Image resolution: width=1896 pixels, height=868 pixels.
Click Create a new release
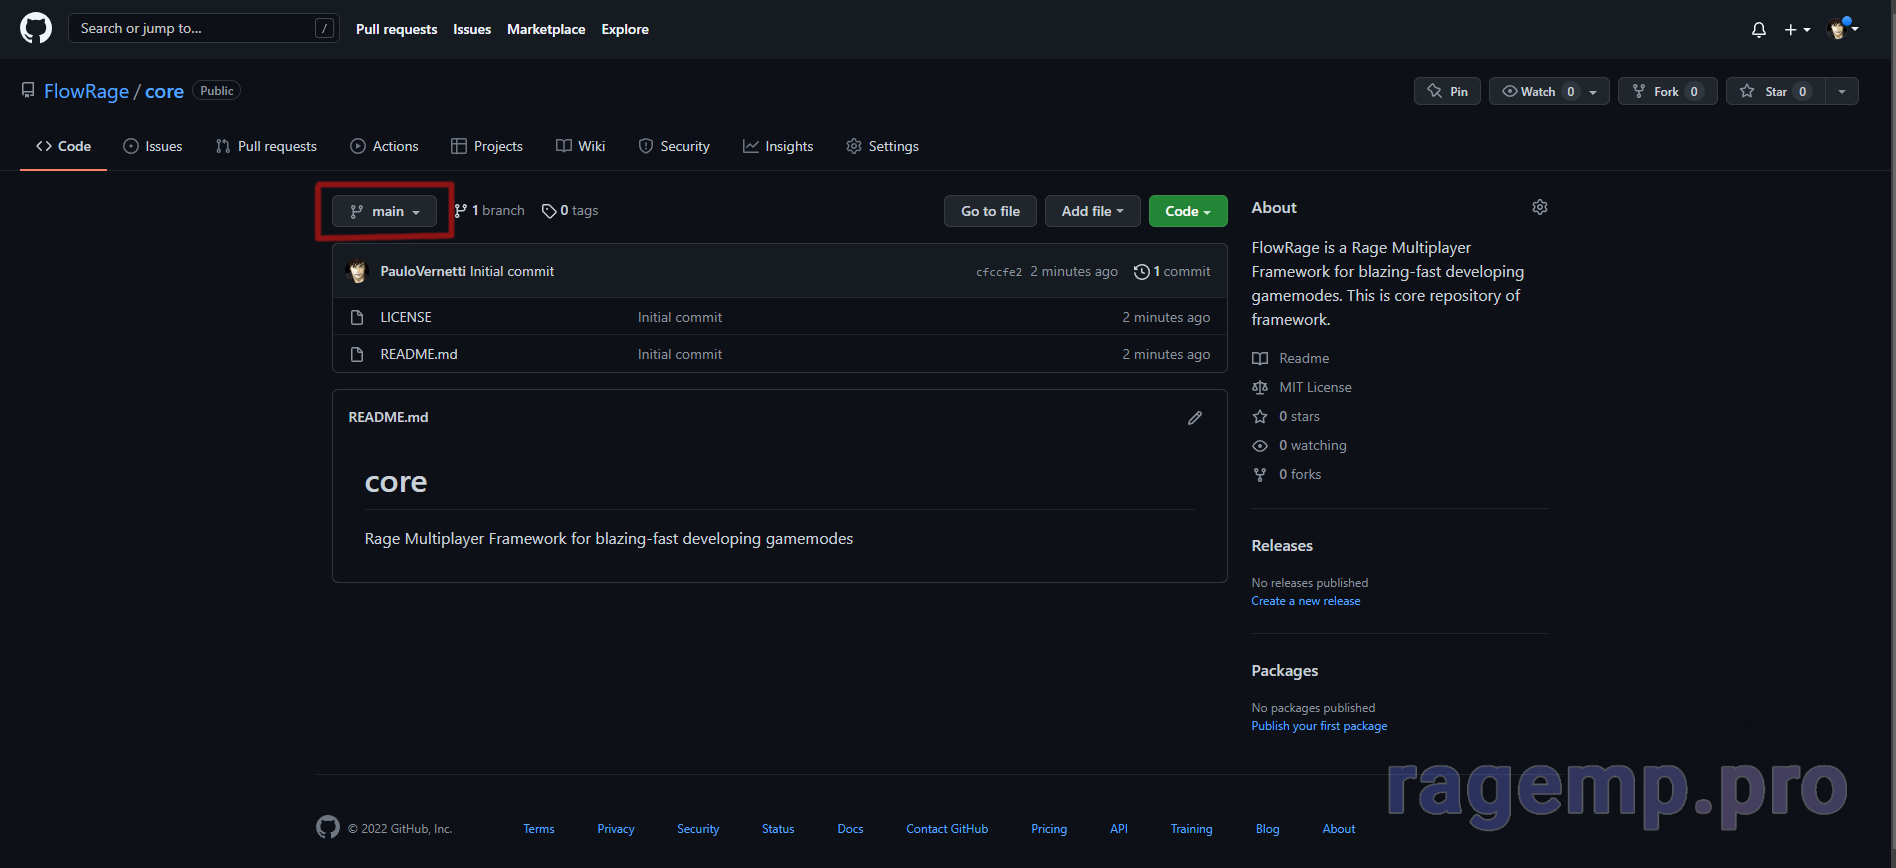(x=1306, y=601)
